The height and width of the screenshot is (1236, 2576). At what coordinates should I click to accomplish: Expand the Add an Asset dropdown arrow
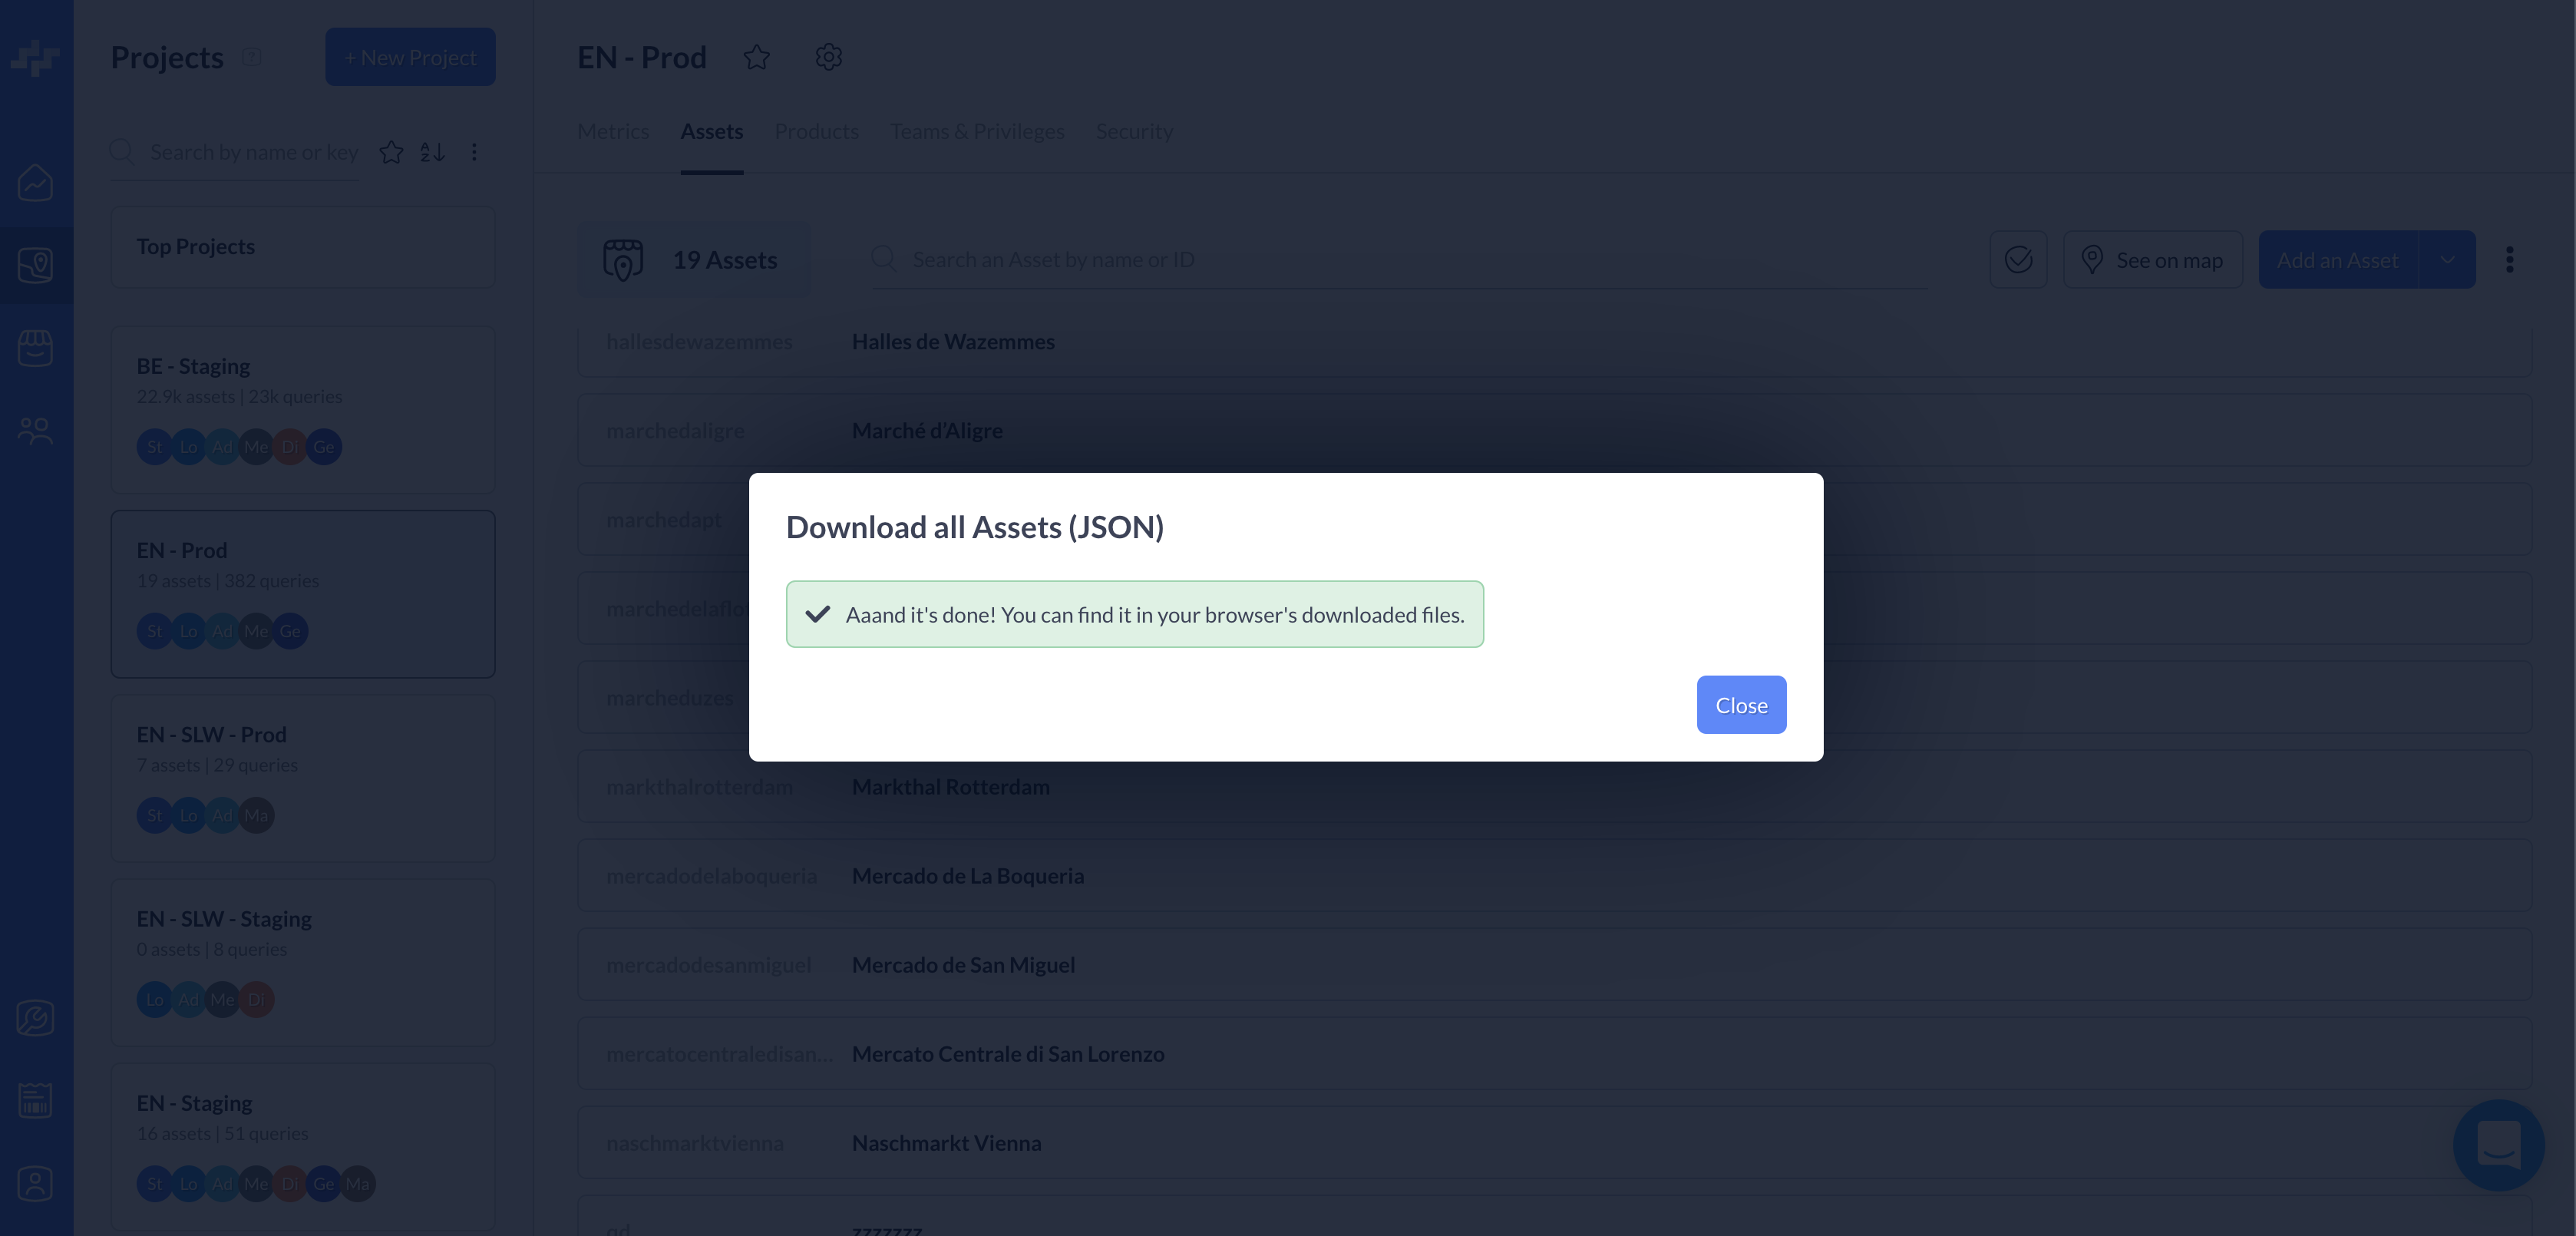[x=2447, y=260]
